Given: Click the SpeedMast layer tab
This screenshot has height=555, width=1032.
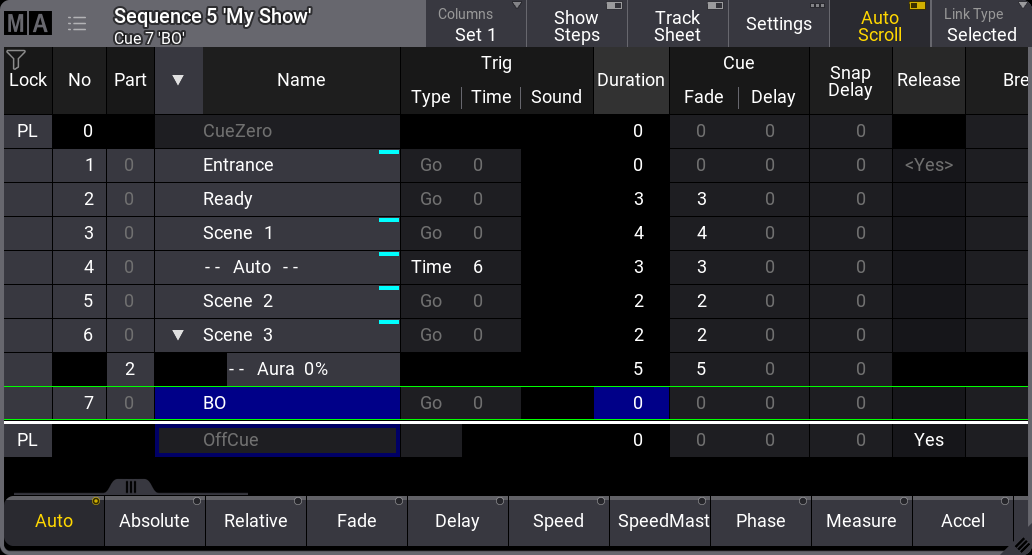Looking at the screenshot, I should pos(659,521).
